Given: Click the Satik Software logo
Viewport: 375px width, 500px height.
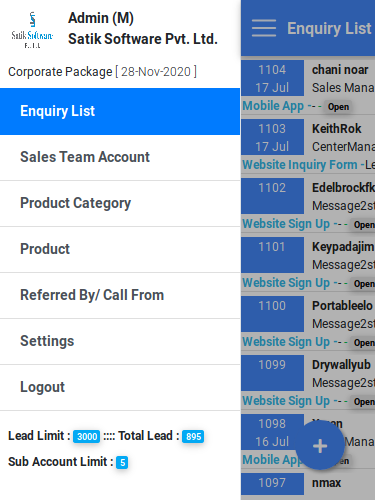Looking at the screenshot, I should (x=32, y=30).
